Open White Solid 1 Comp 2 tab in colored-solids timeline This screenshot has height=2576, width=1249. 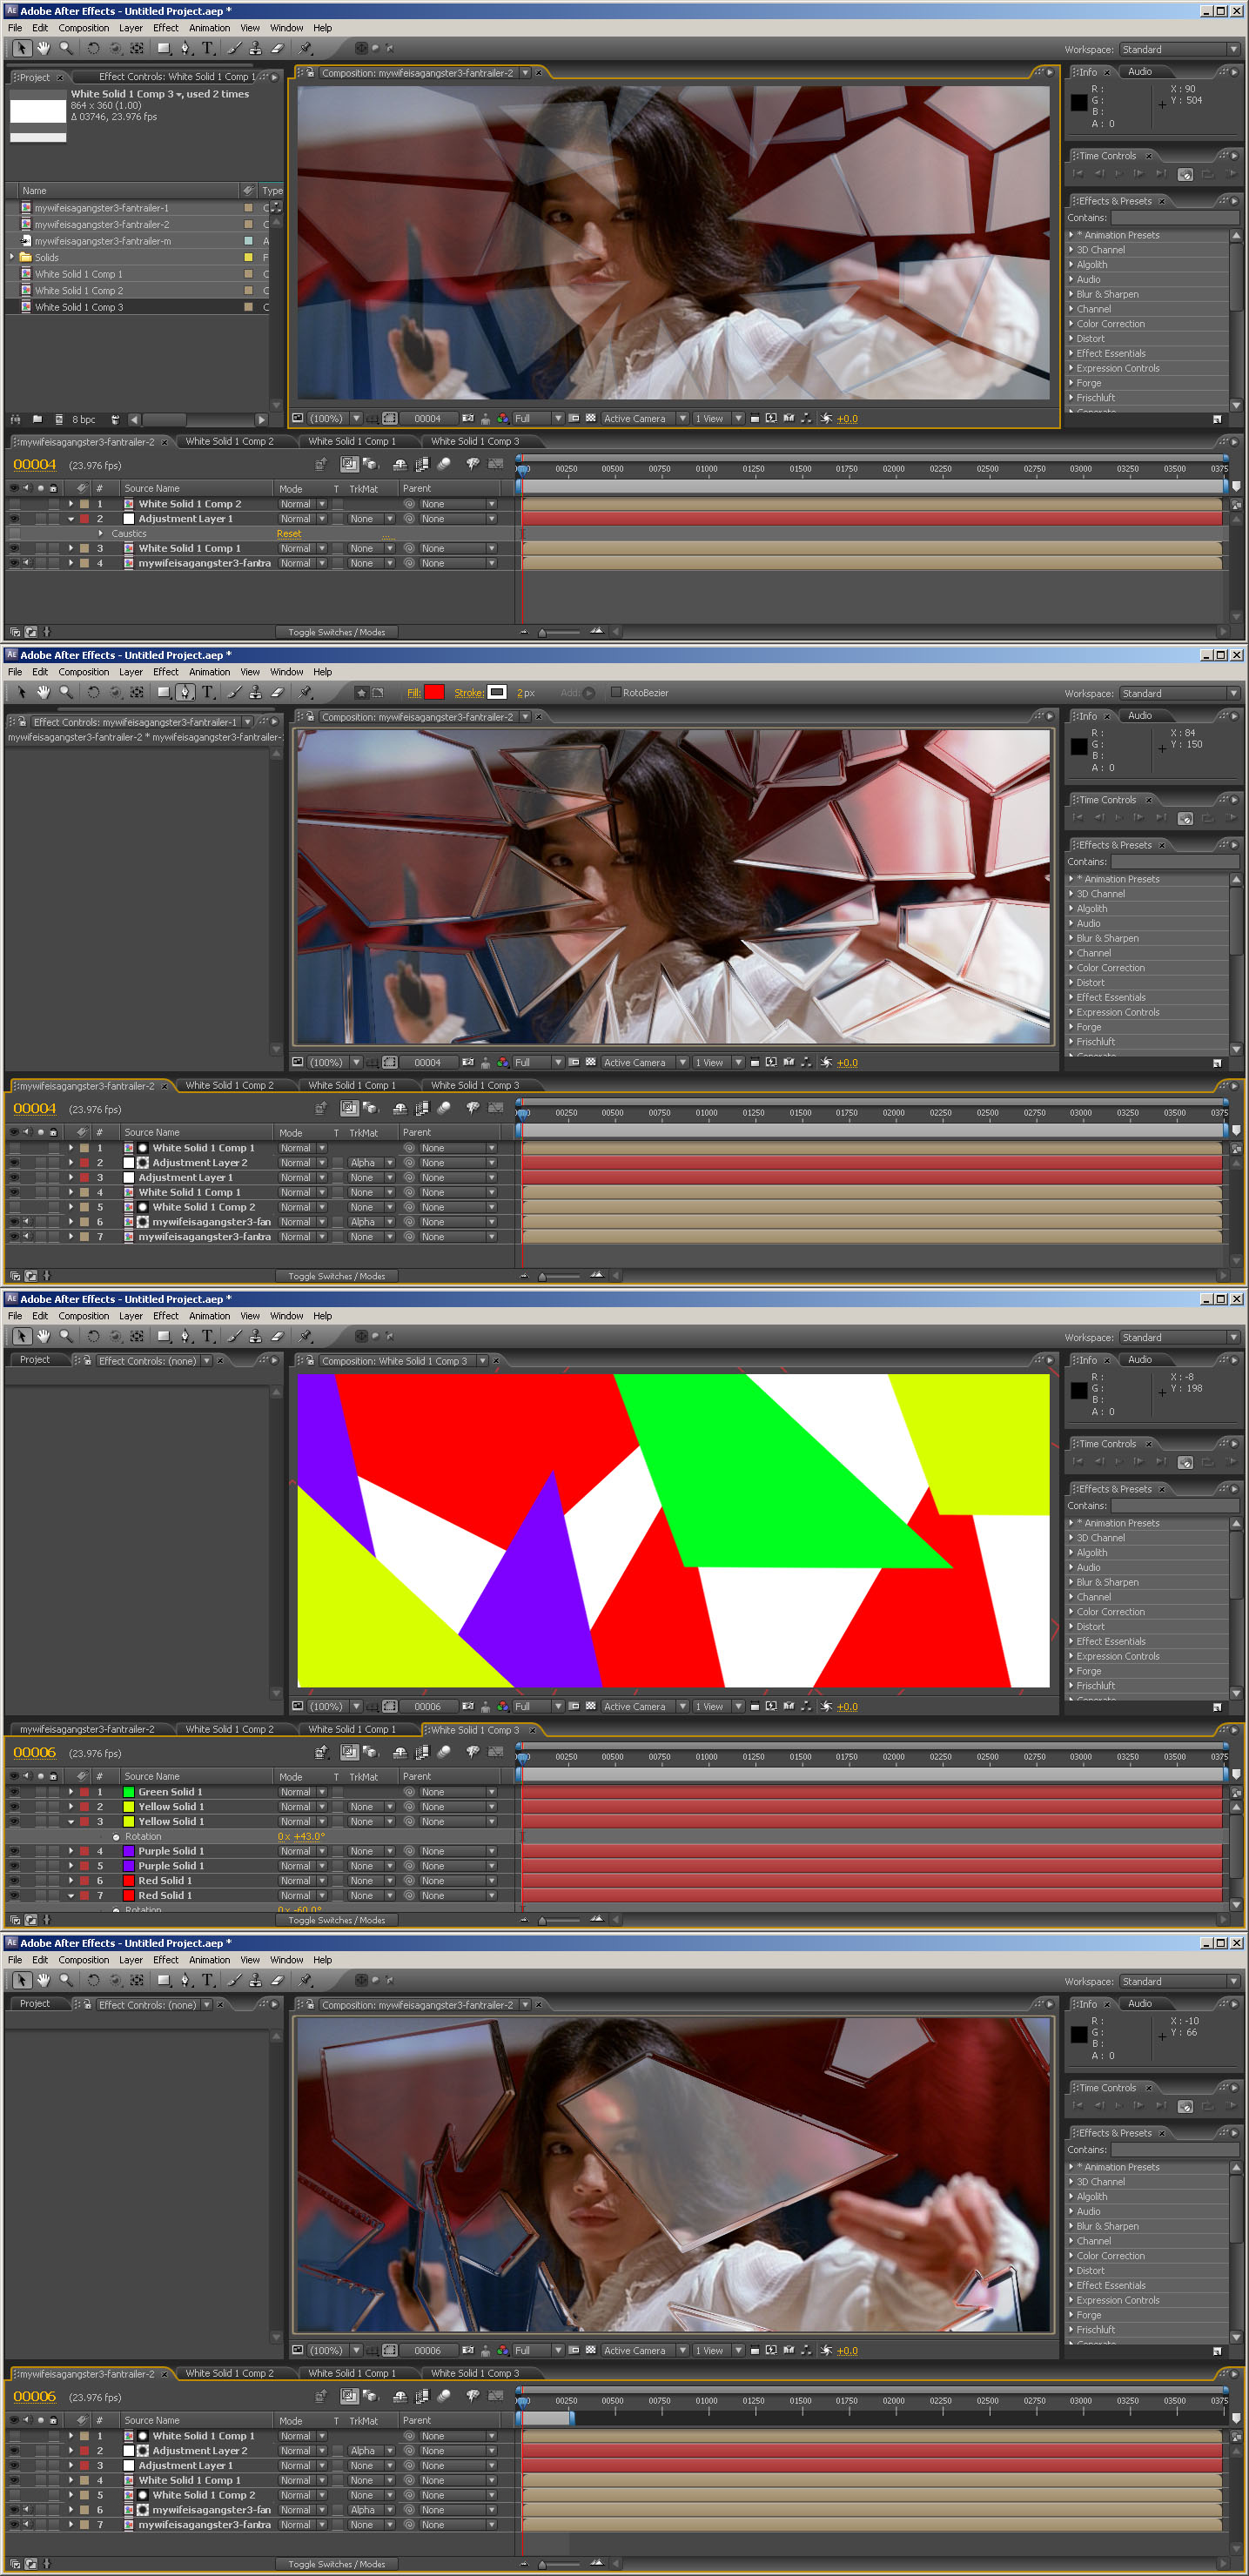229,1729
